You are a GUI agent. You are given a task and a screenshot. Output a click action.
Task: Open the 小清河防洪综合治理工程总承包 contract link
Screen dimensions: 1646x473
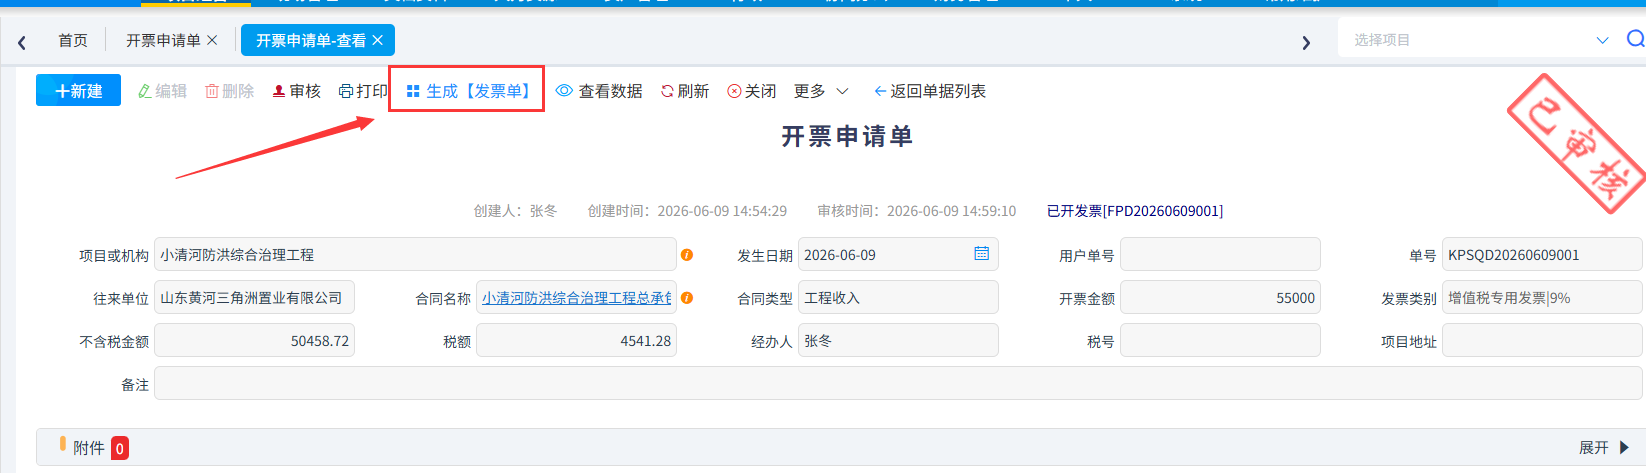click(x=576, y=298)
